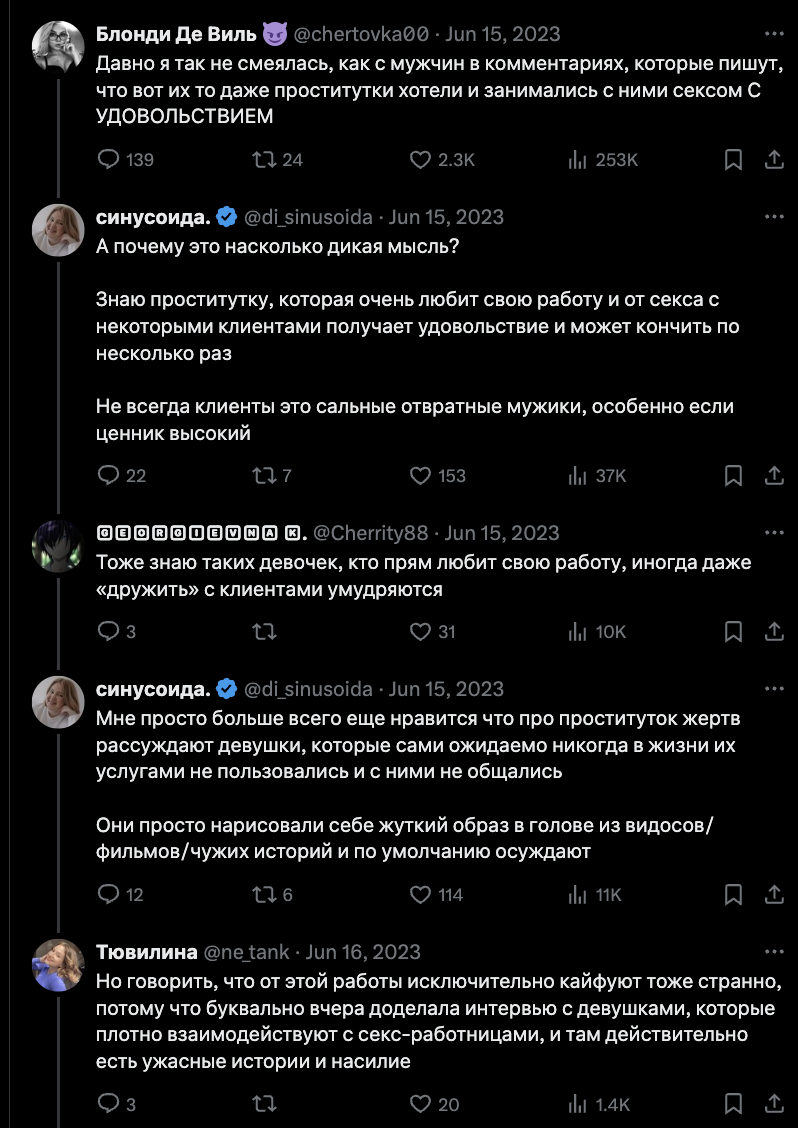Screen dimensions: 798x1128
Task: Share @Cherrity88's reply tweet
Action: tap(773, 632)
